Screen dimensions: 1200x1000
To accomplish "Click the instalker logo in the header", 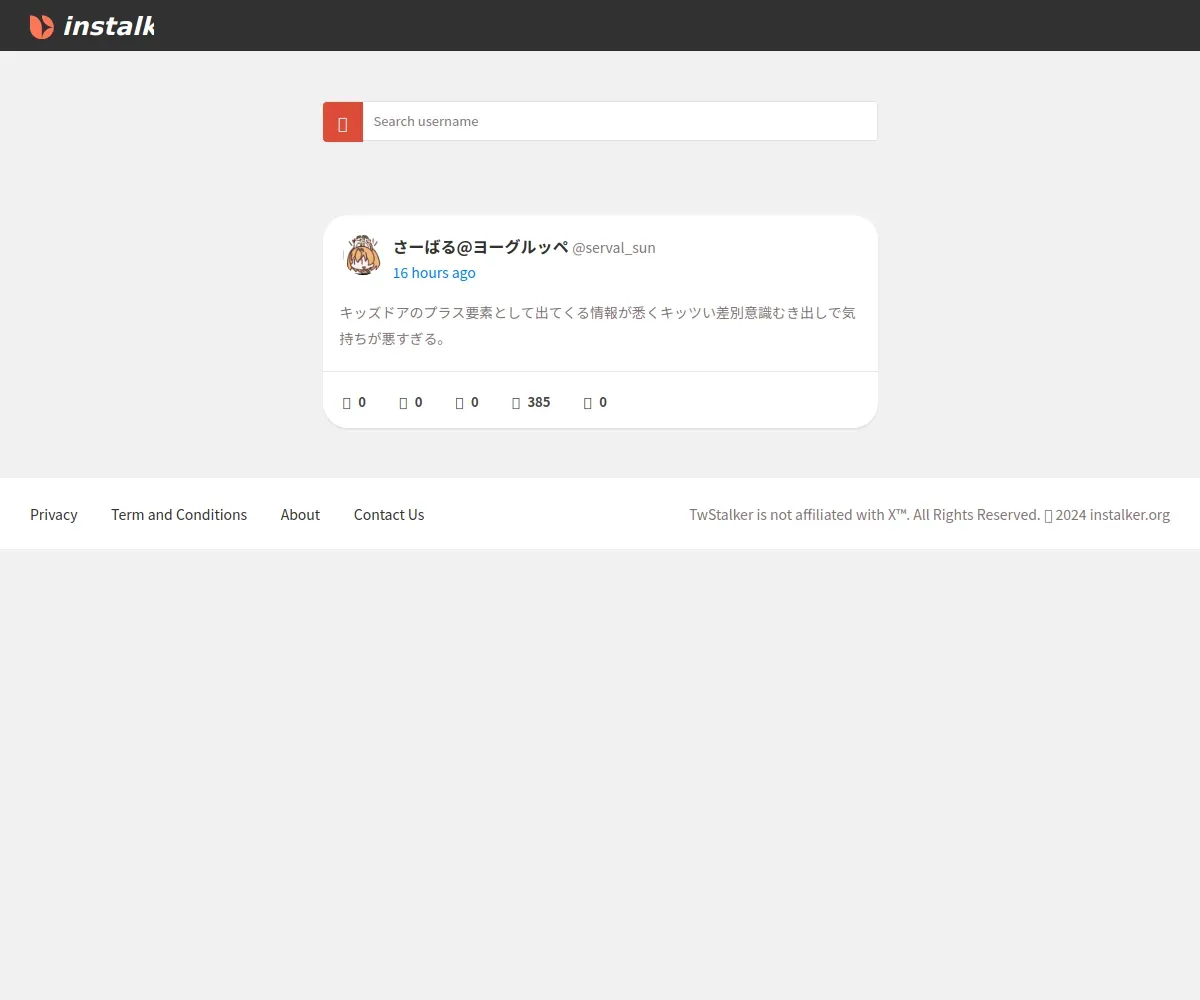I will 91,26.
